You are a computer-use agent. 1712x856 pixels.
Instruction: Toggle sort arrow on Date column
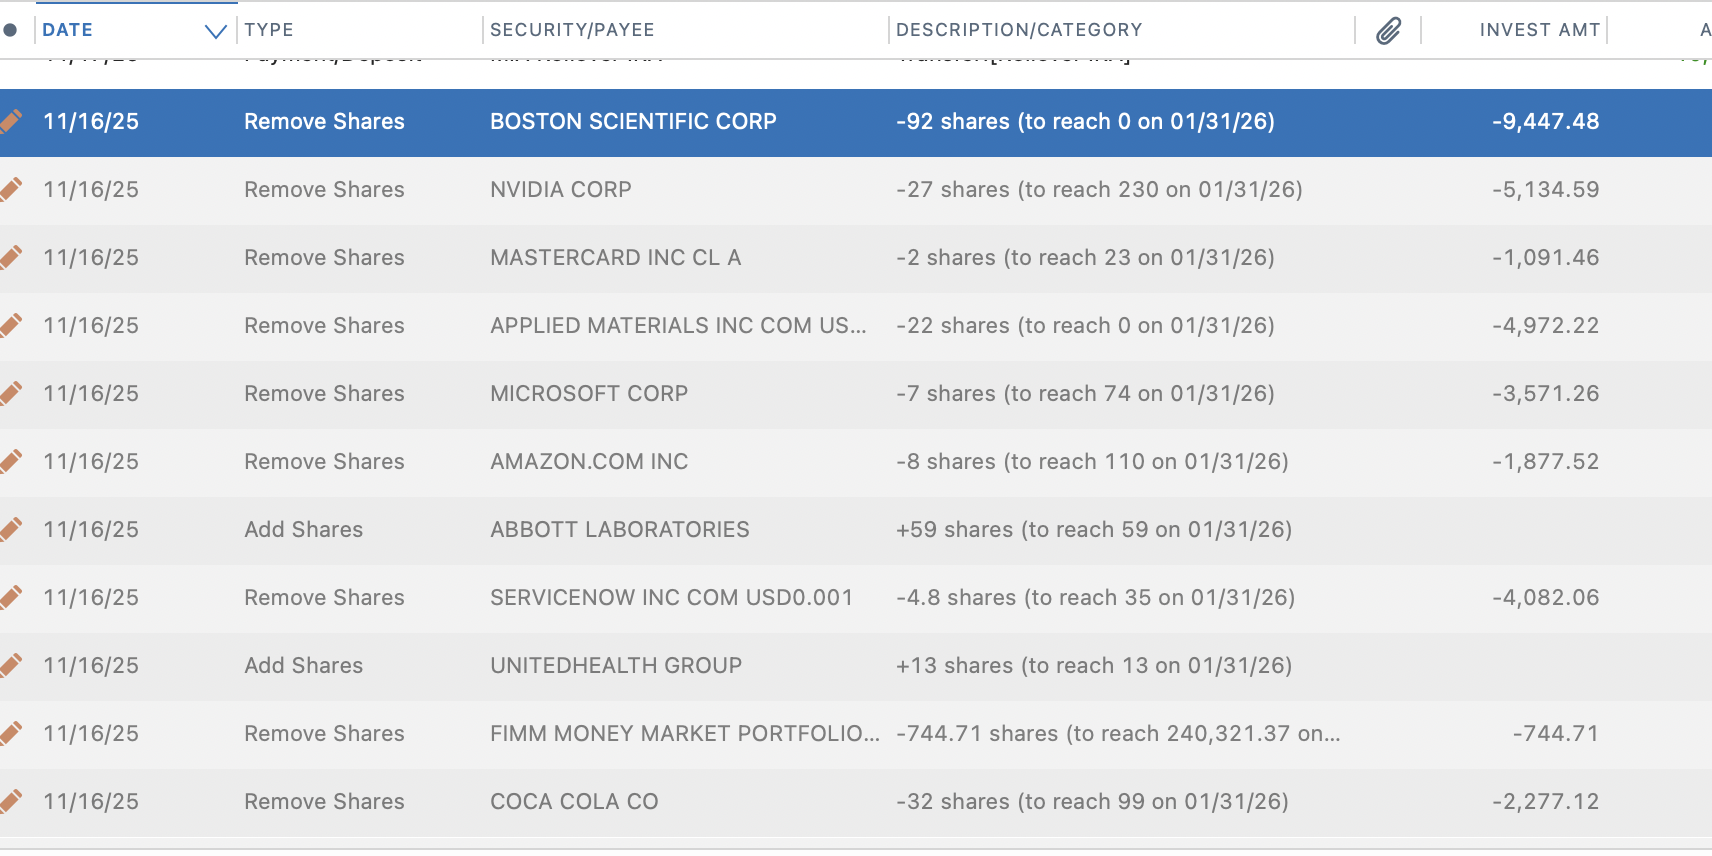(x=215, y=31)
